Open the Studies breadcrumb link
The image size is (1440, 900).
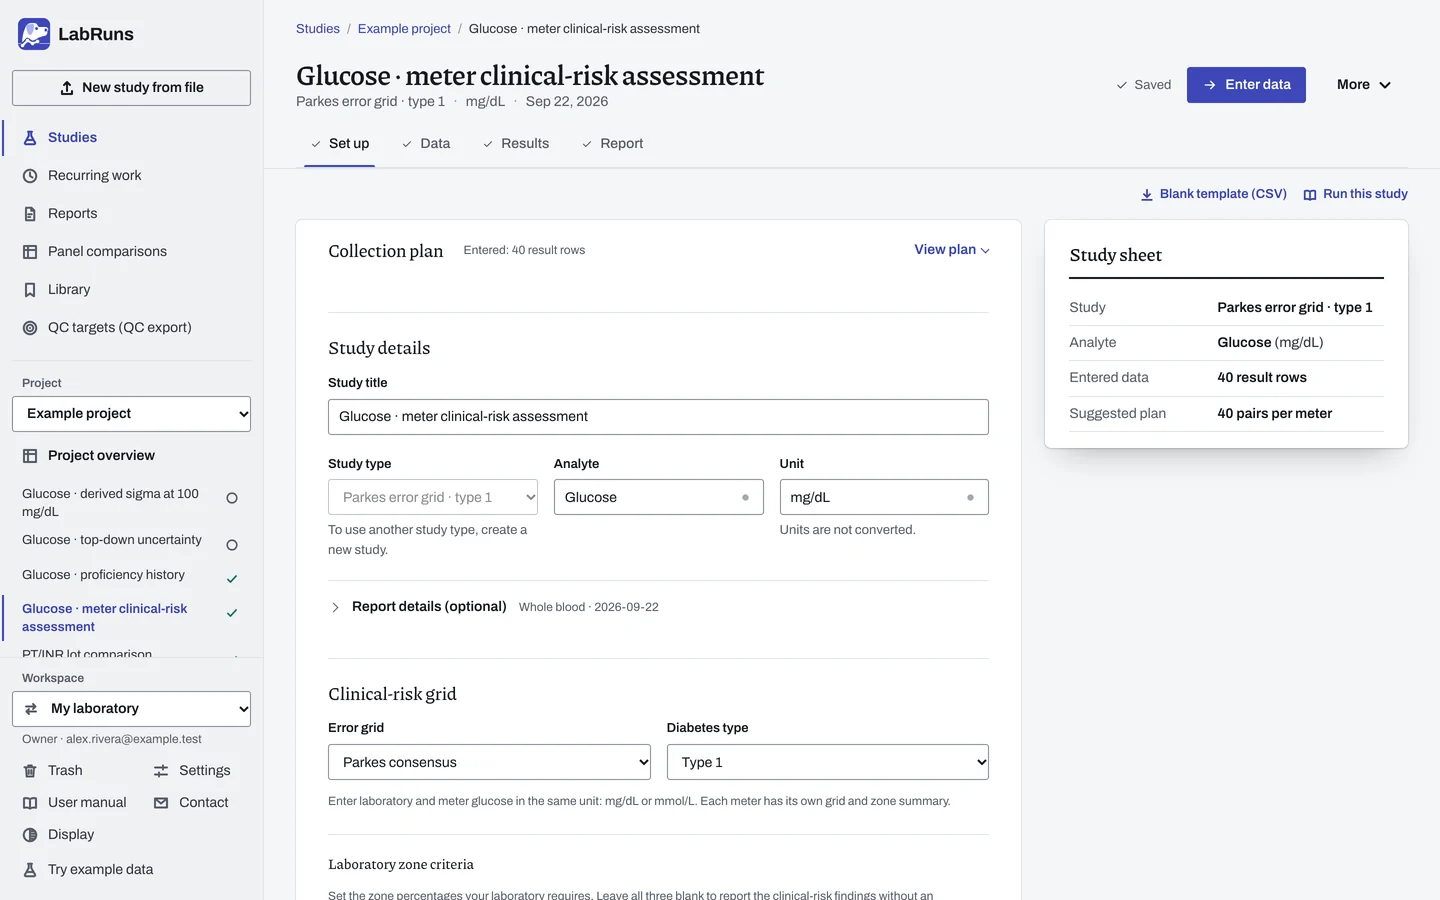click(318, 29)
